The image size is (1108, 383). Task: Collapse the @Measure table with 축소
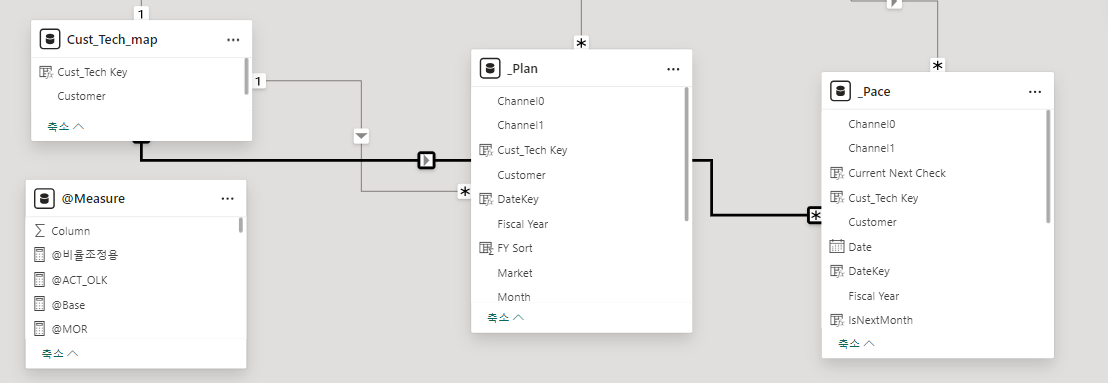pos(60,353)
